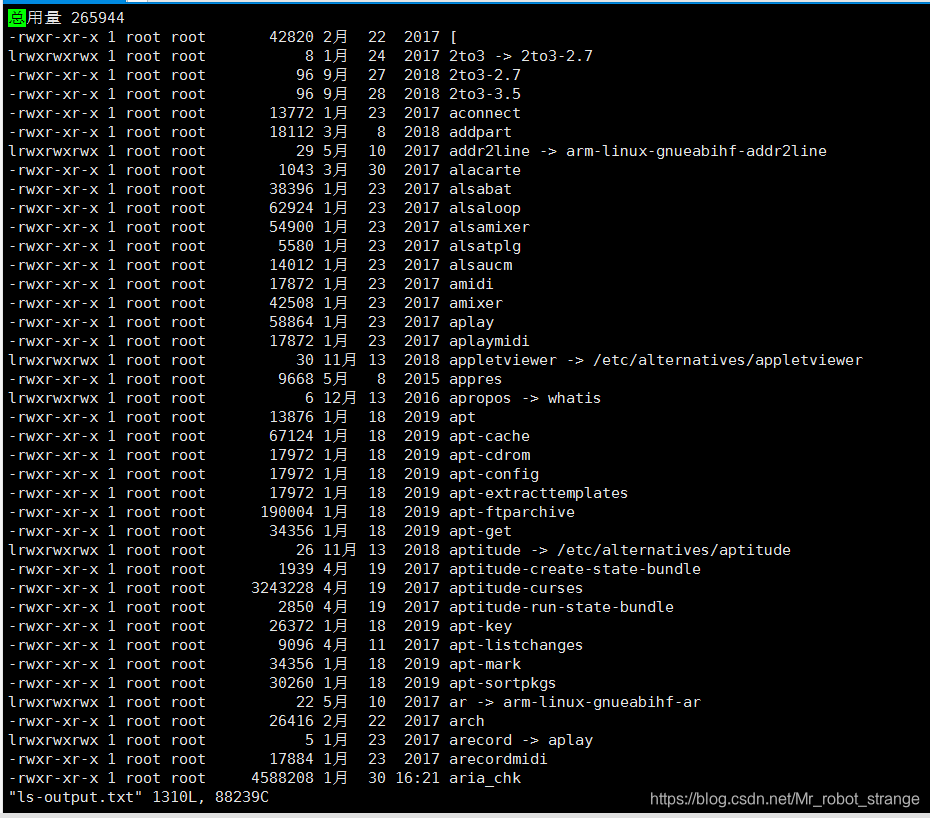Click the aconnect filename

pos(485,113)
